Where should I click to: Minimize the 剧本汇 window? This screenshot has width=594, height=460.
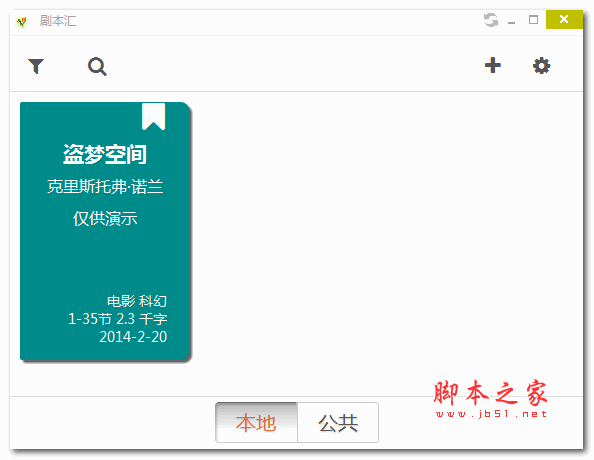511,22
